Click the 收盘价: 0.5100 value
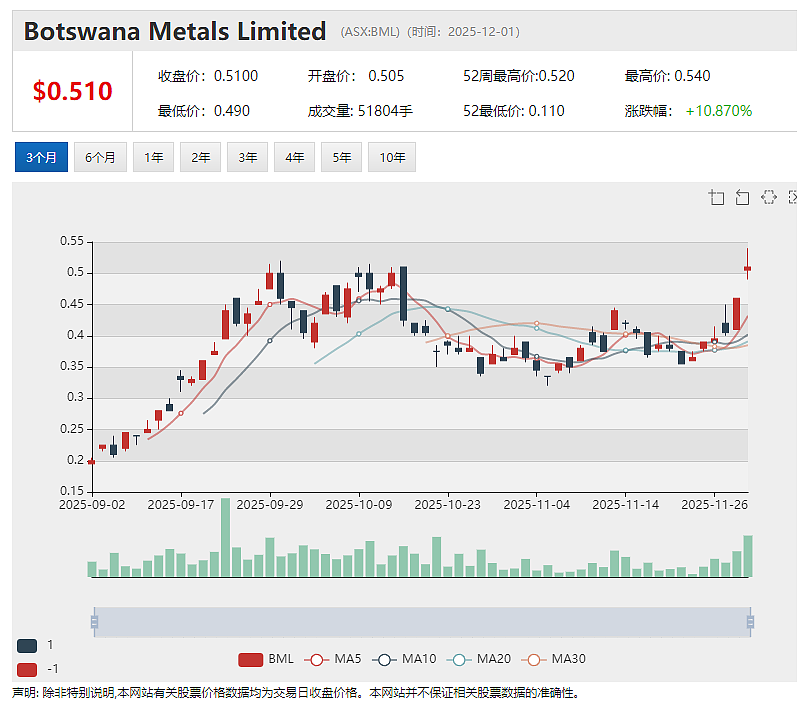This screenshot has width=809, height=712. pos(208,76)
